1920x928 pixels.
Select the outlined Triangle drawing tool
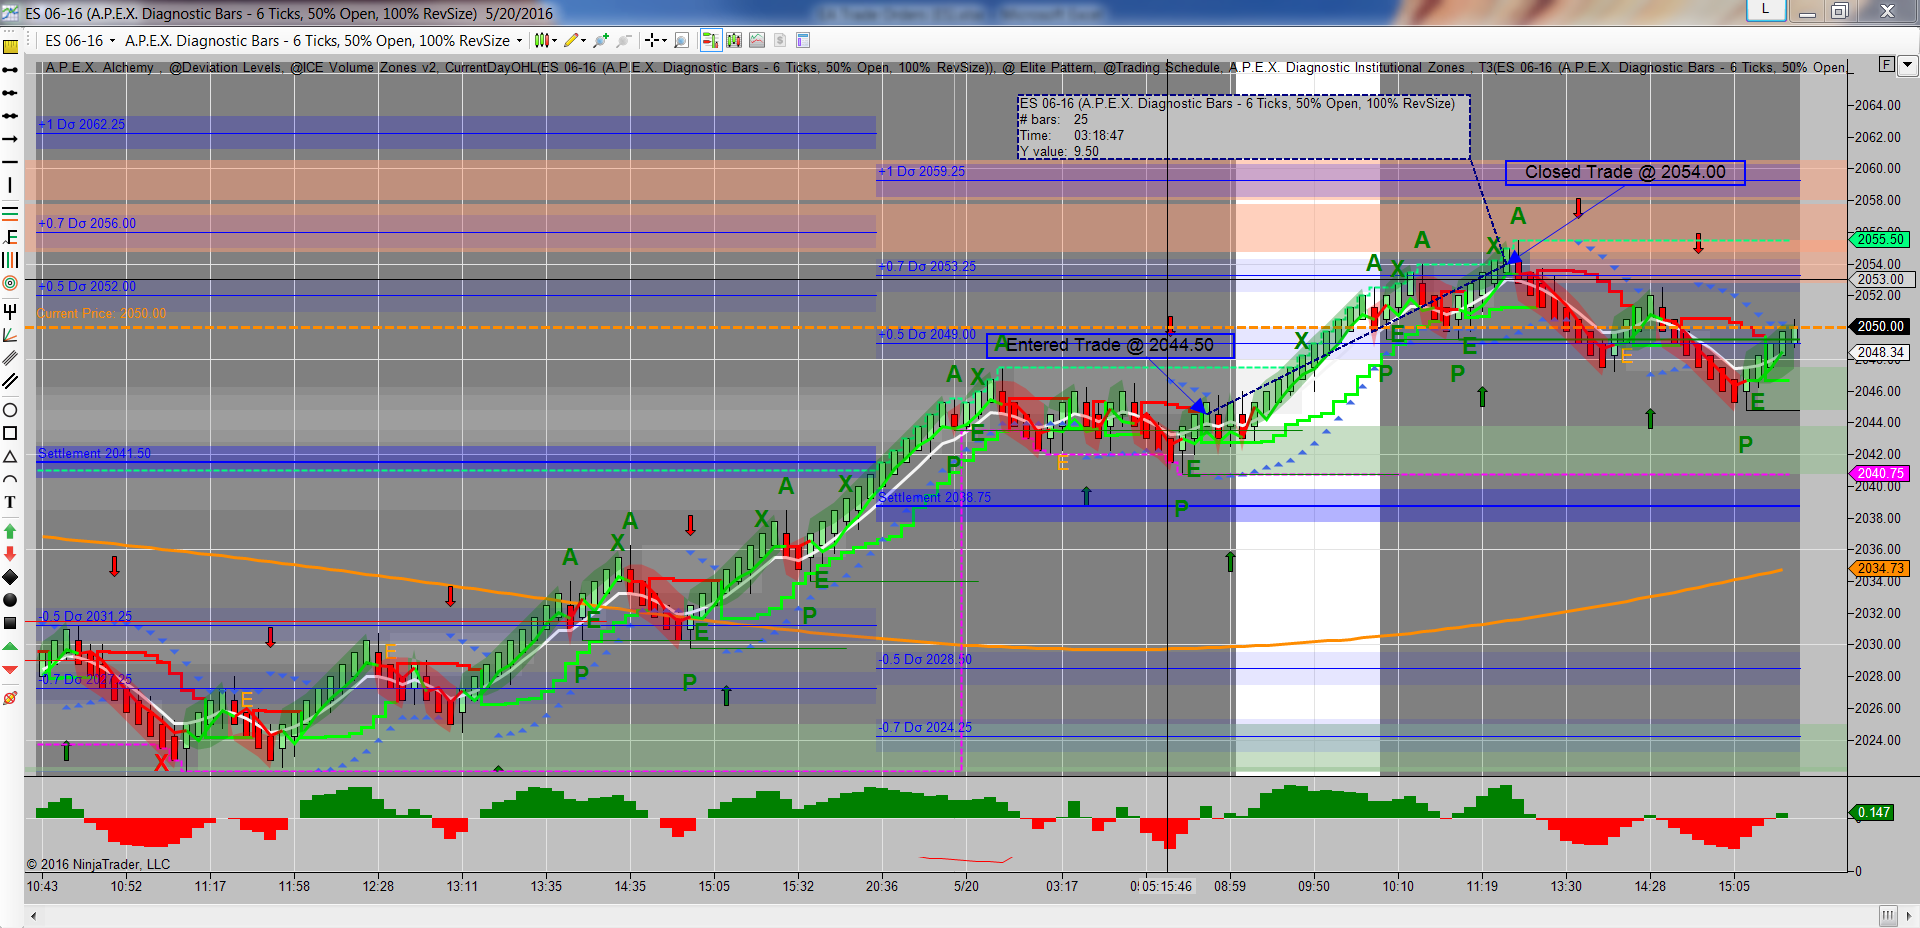[x=10, y=456]
